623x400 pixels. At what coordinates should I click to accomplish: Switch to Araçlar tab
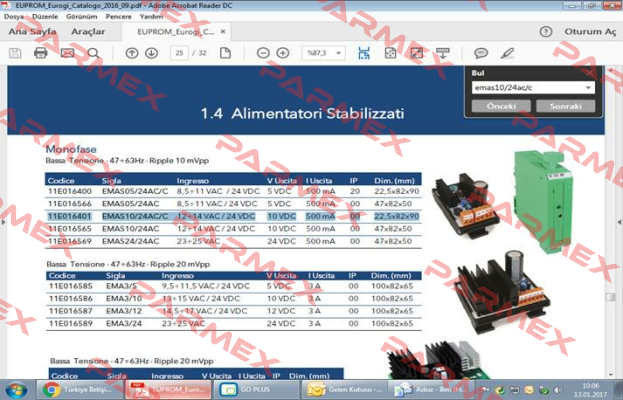88,32
